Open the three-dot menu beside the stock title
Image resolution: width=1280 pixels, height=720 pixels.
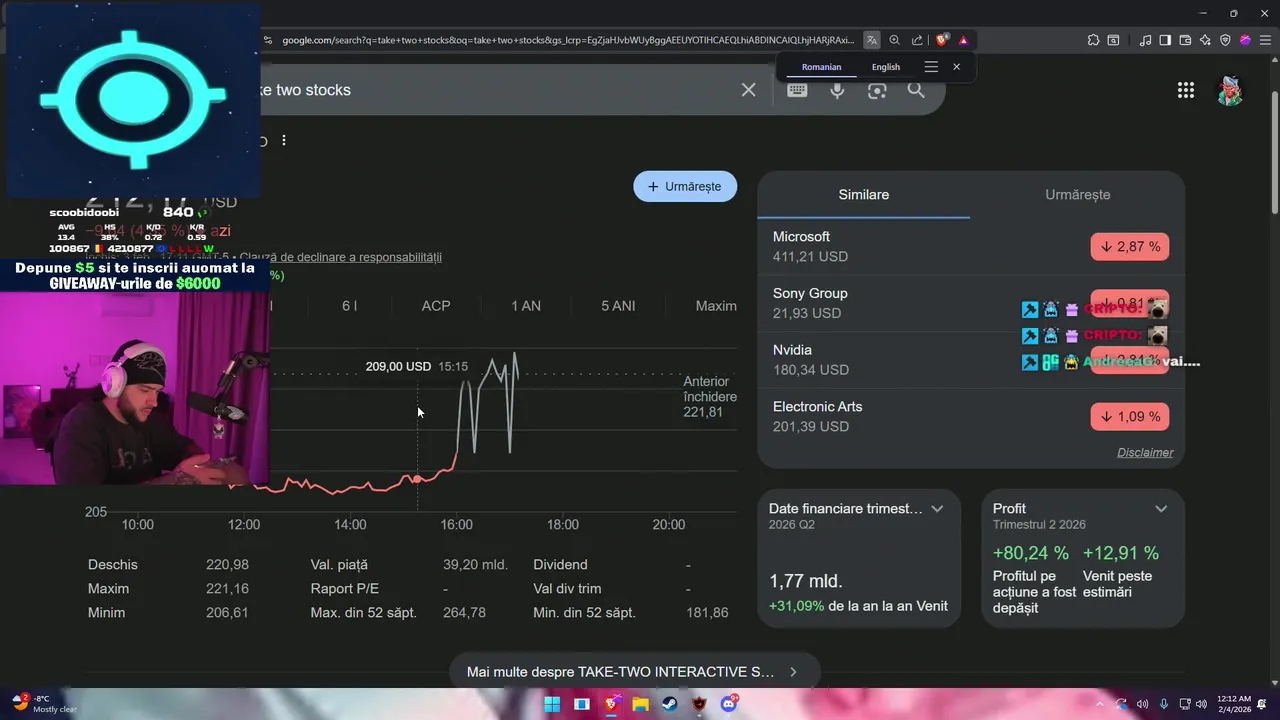coord(284,141)
